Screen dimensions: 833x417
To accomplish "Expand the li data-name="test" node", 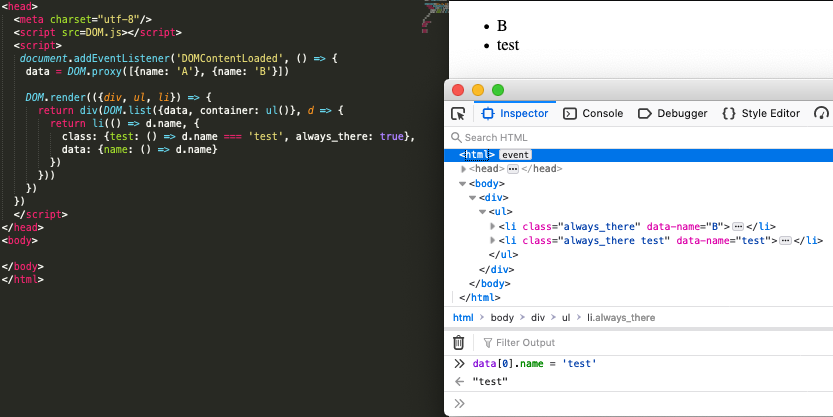I will pyautogui.click(x=492, y=241).
